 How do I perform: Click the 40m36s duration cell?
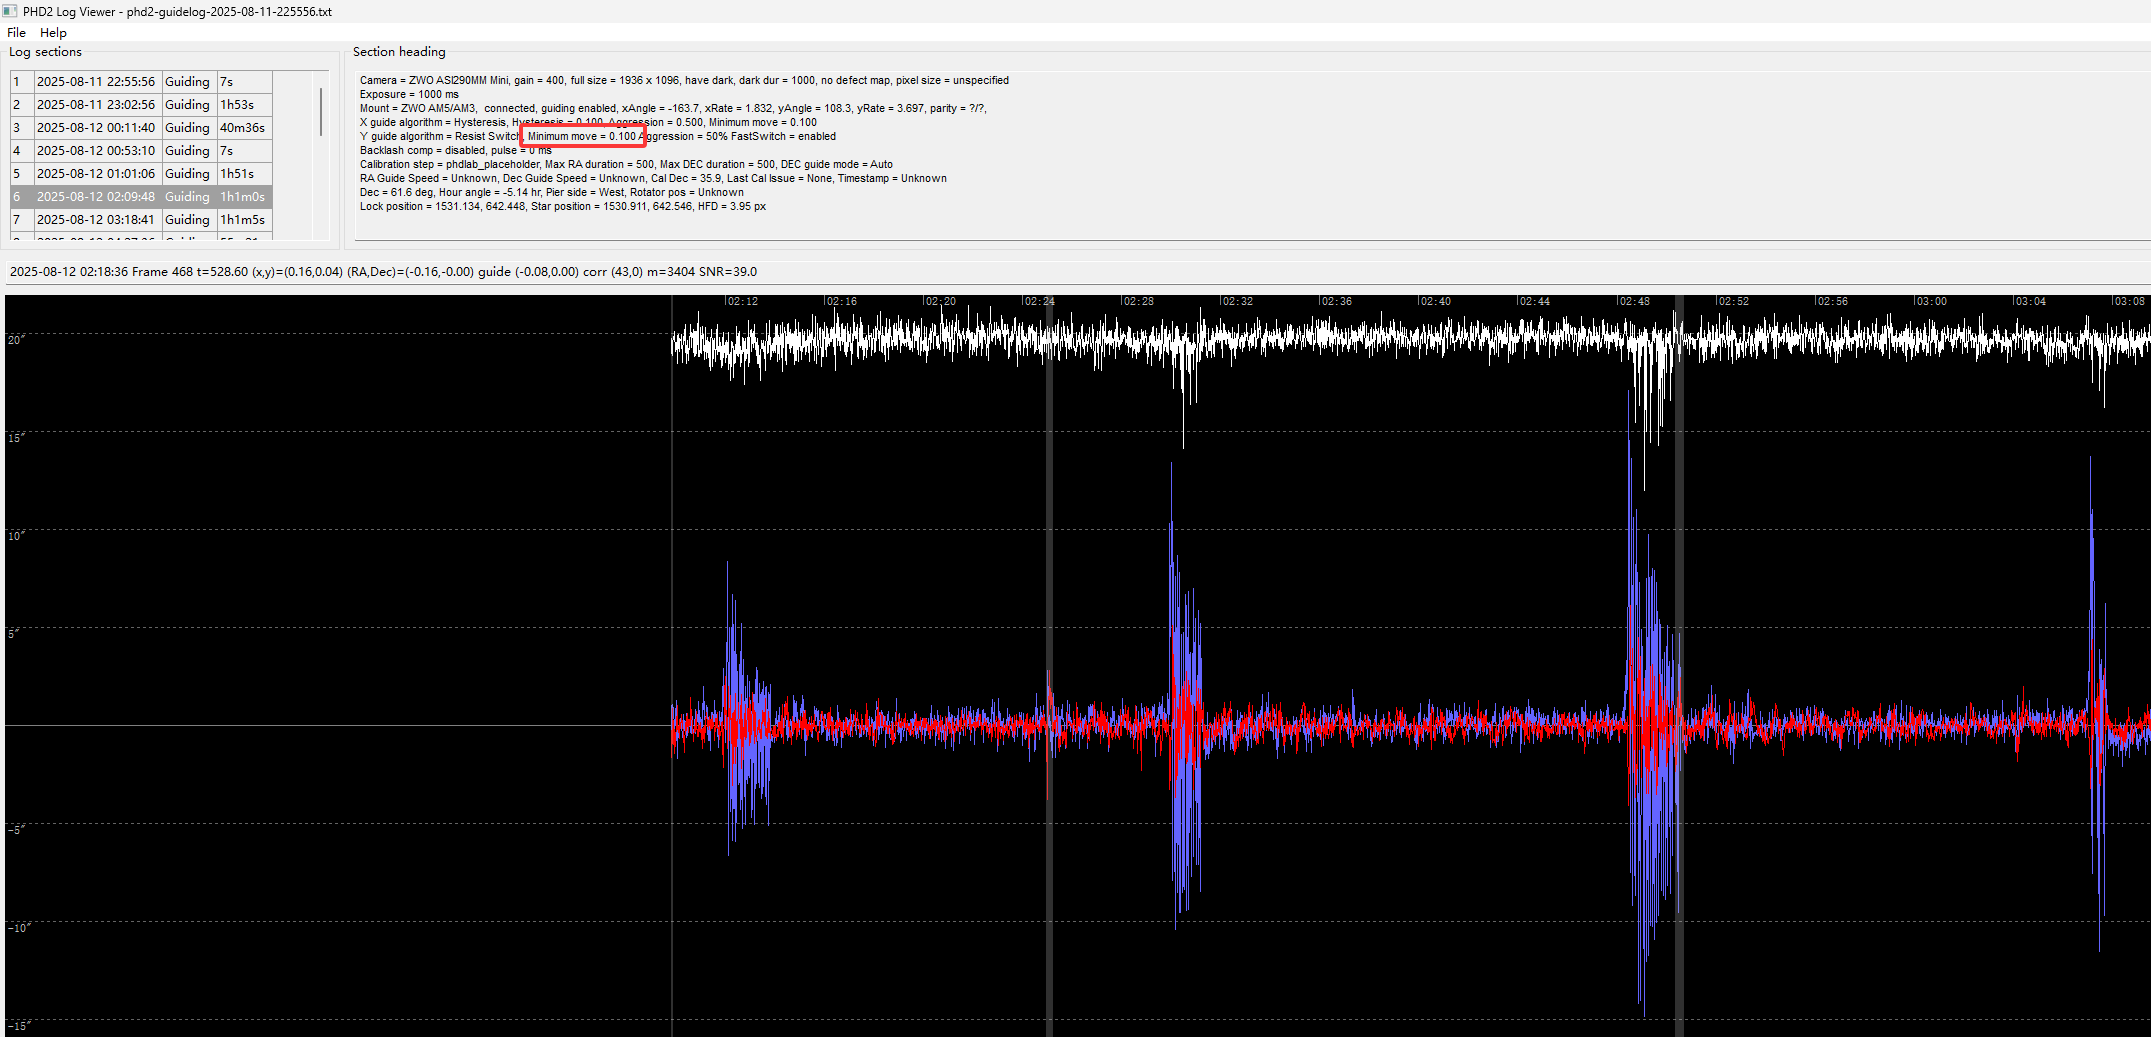[x=244, y=128]
